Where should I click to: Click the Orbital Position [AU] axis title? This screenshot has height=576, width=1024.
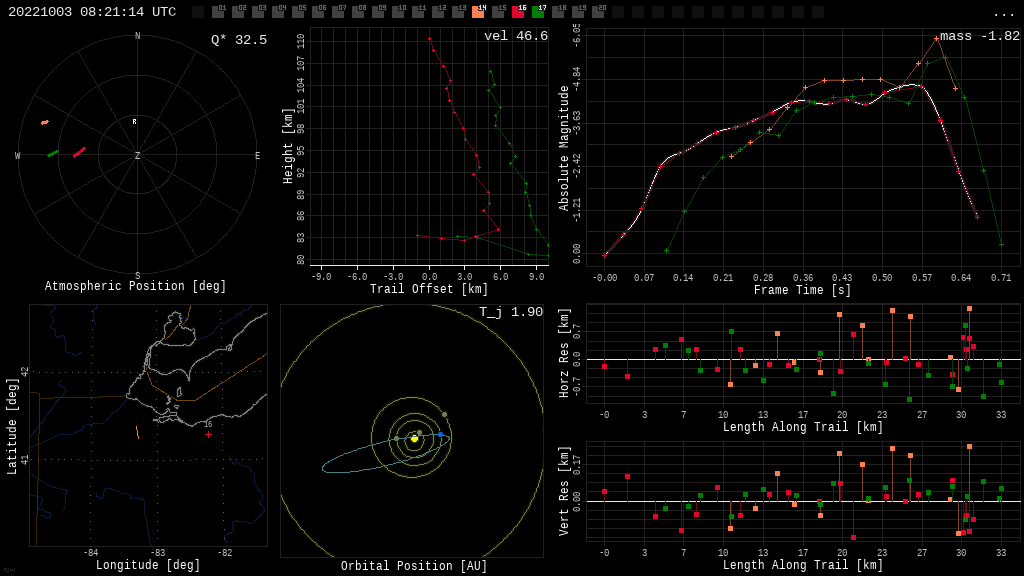414,566
